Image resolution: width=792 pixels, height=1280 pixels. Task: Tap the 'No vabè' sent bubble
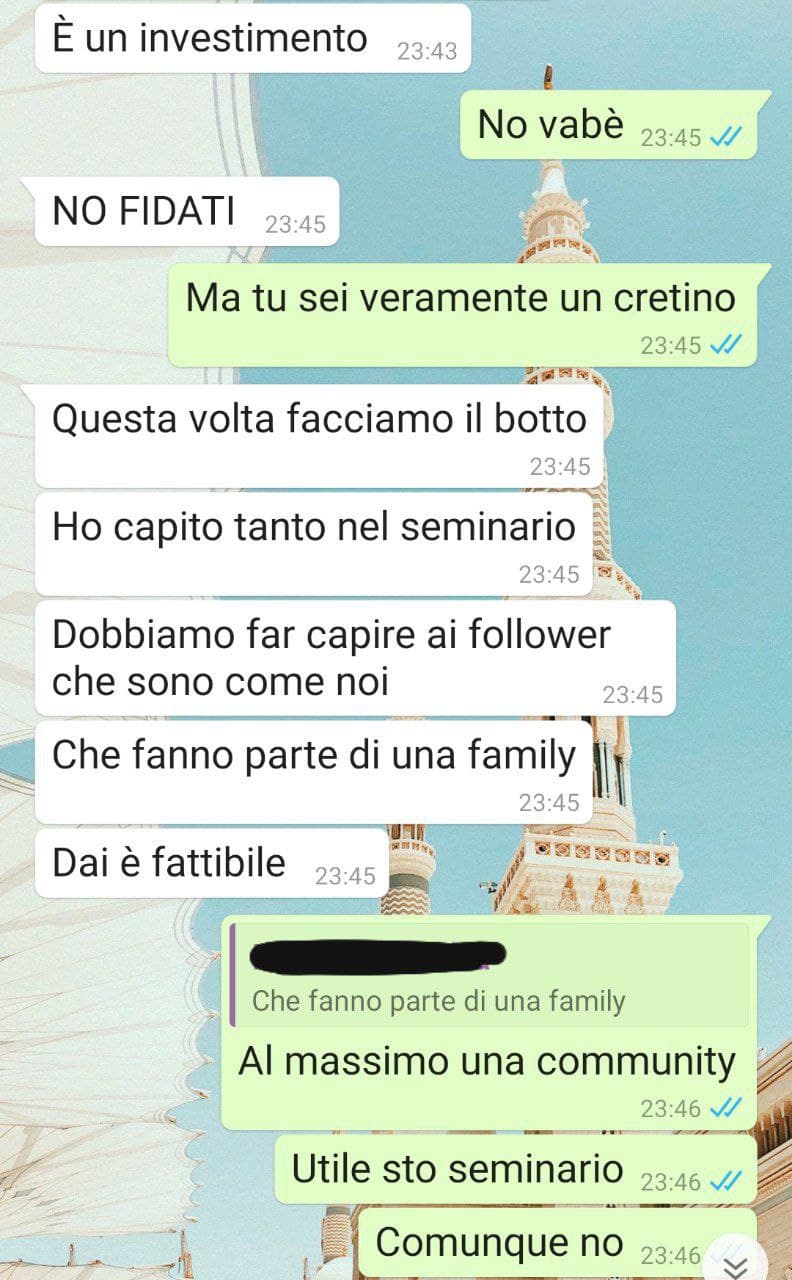pyautogui.click(x=608, y=125)
